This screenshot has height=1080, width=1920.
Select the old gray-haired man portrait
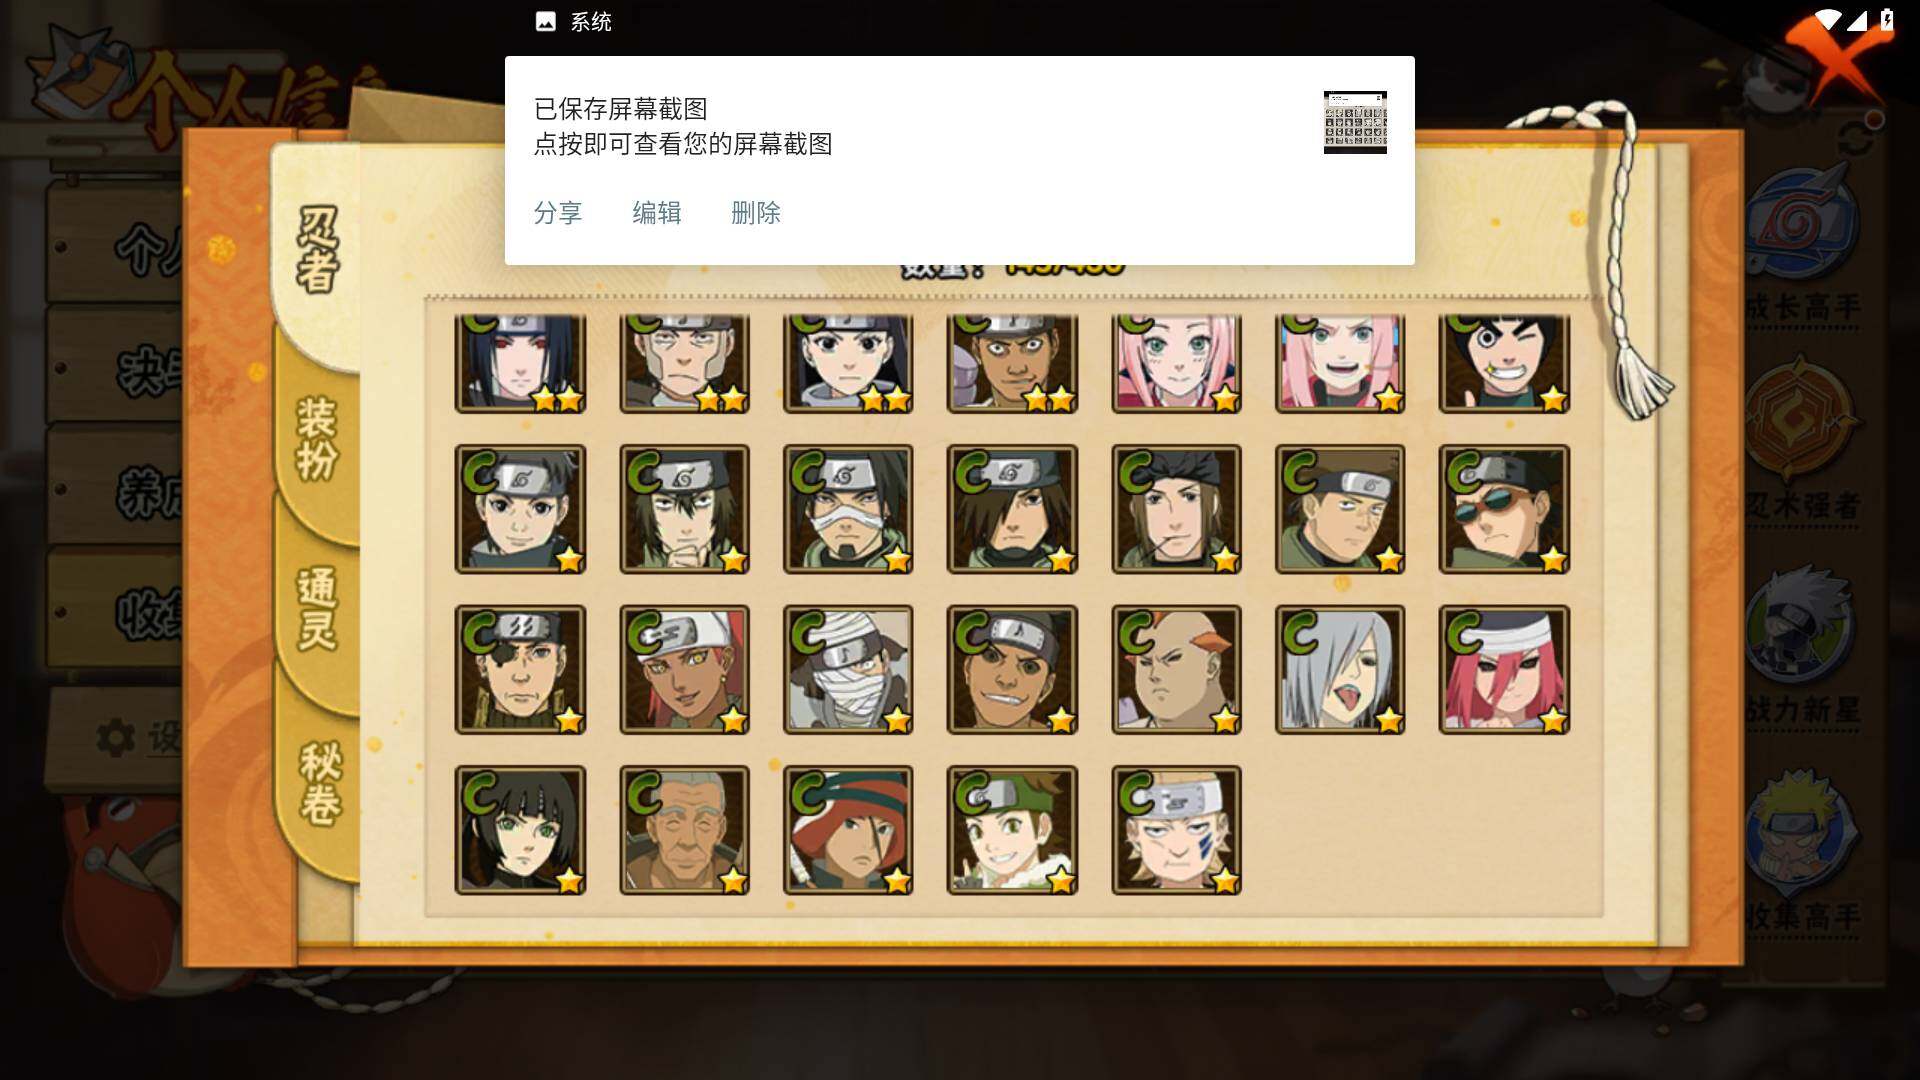click(x=684, y=830)
